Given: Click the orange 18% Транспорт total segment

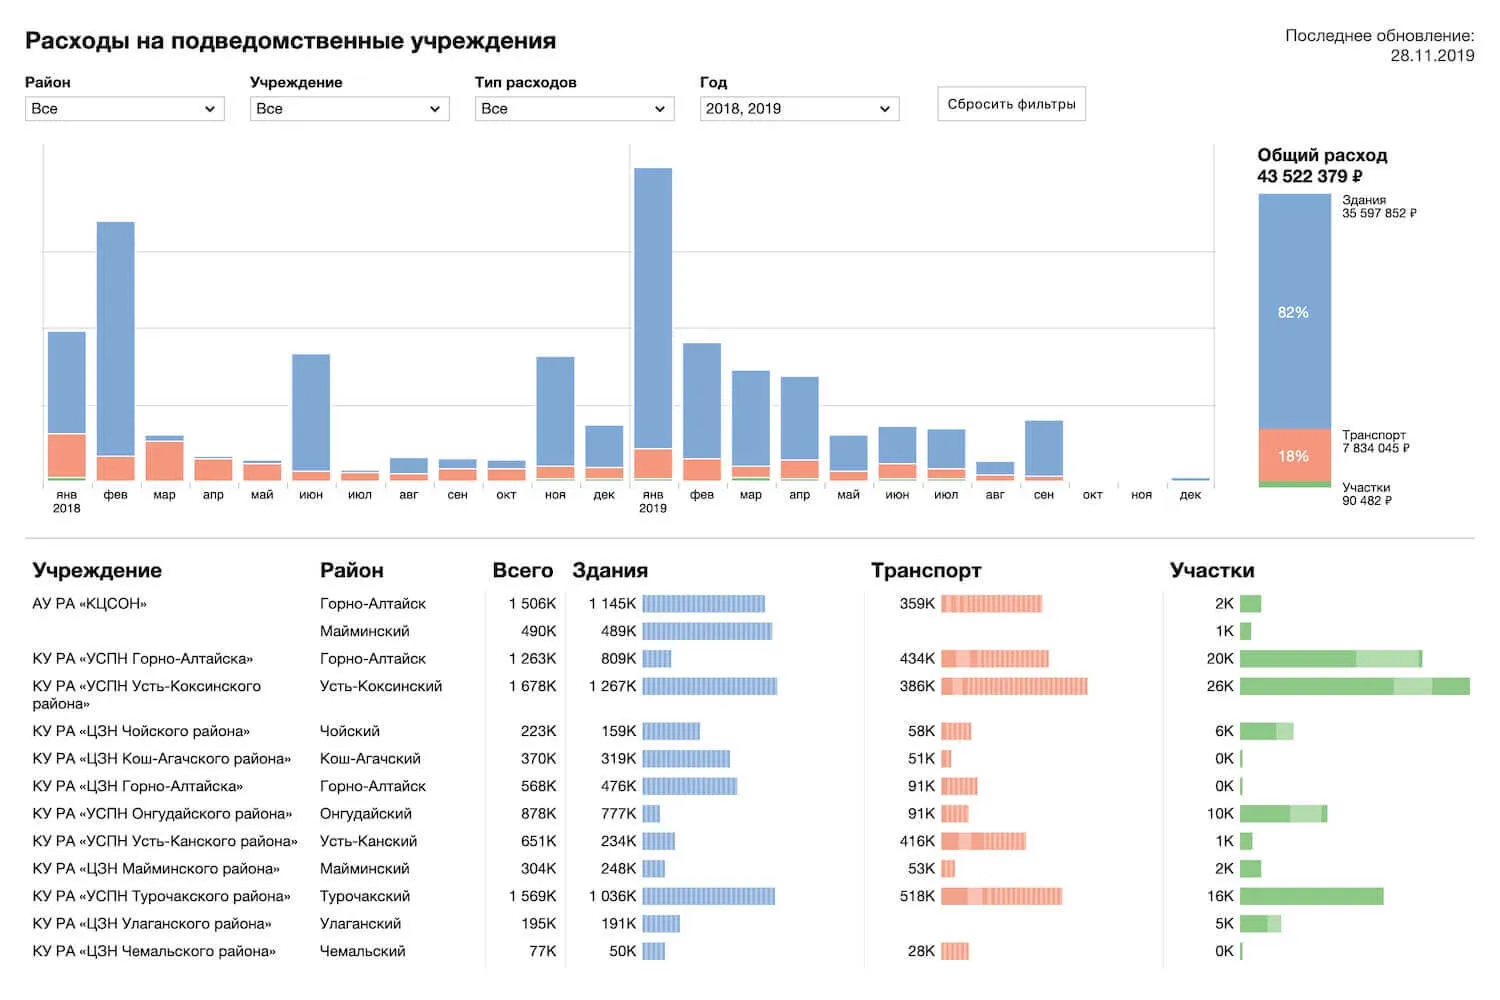Looking at the screenshot, I should (1294, 455).
